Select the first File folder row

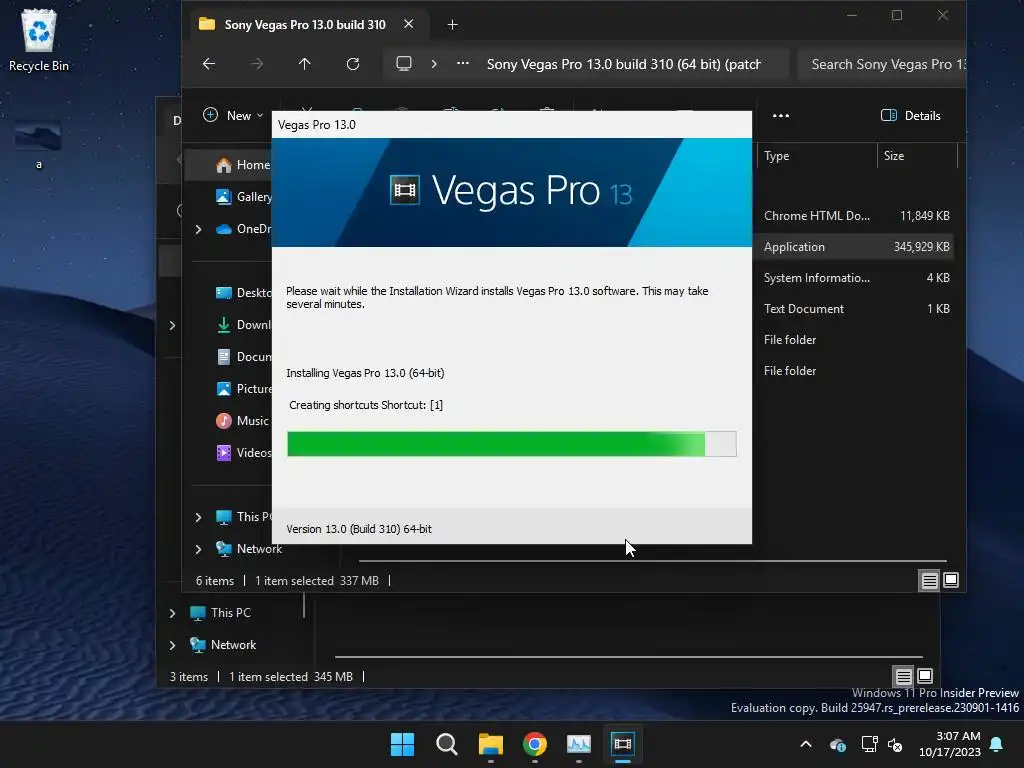(856, 340)
